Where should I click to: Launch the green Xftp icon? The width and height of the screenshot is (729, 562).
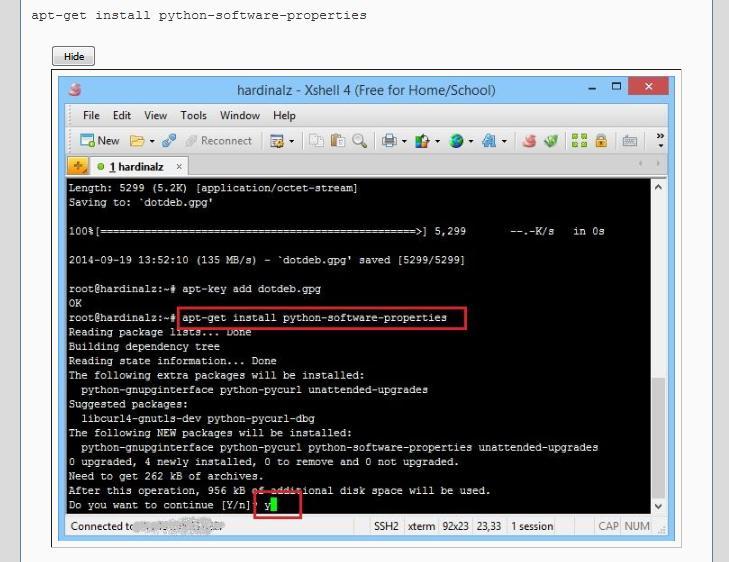tap(551, 140)
